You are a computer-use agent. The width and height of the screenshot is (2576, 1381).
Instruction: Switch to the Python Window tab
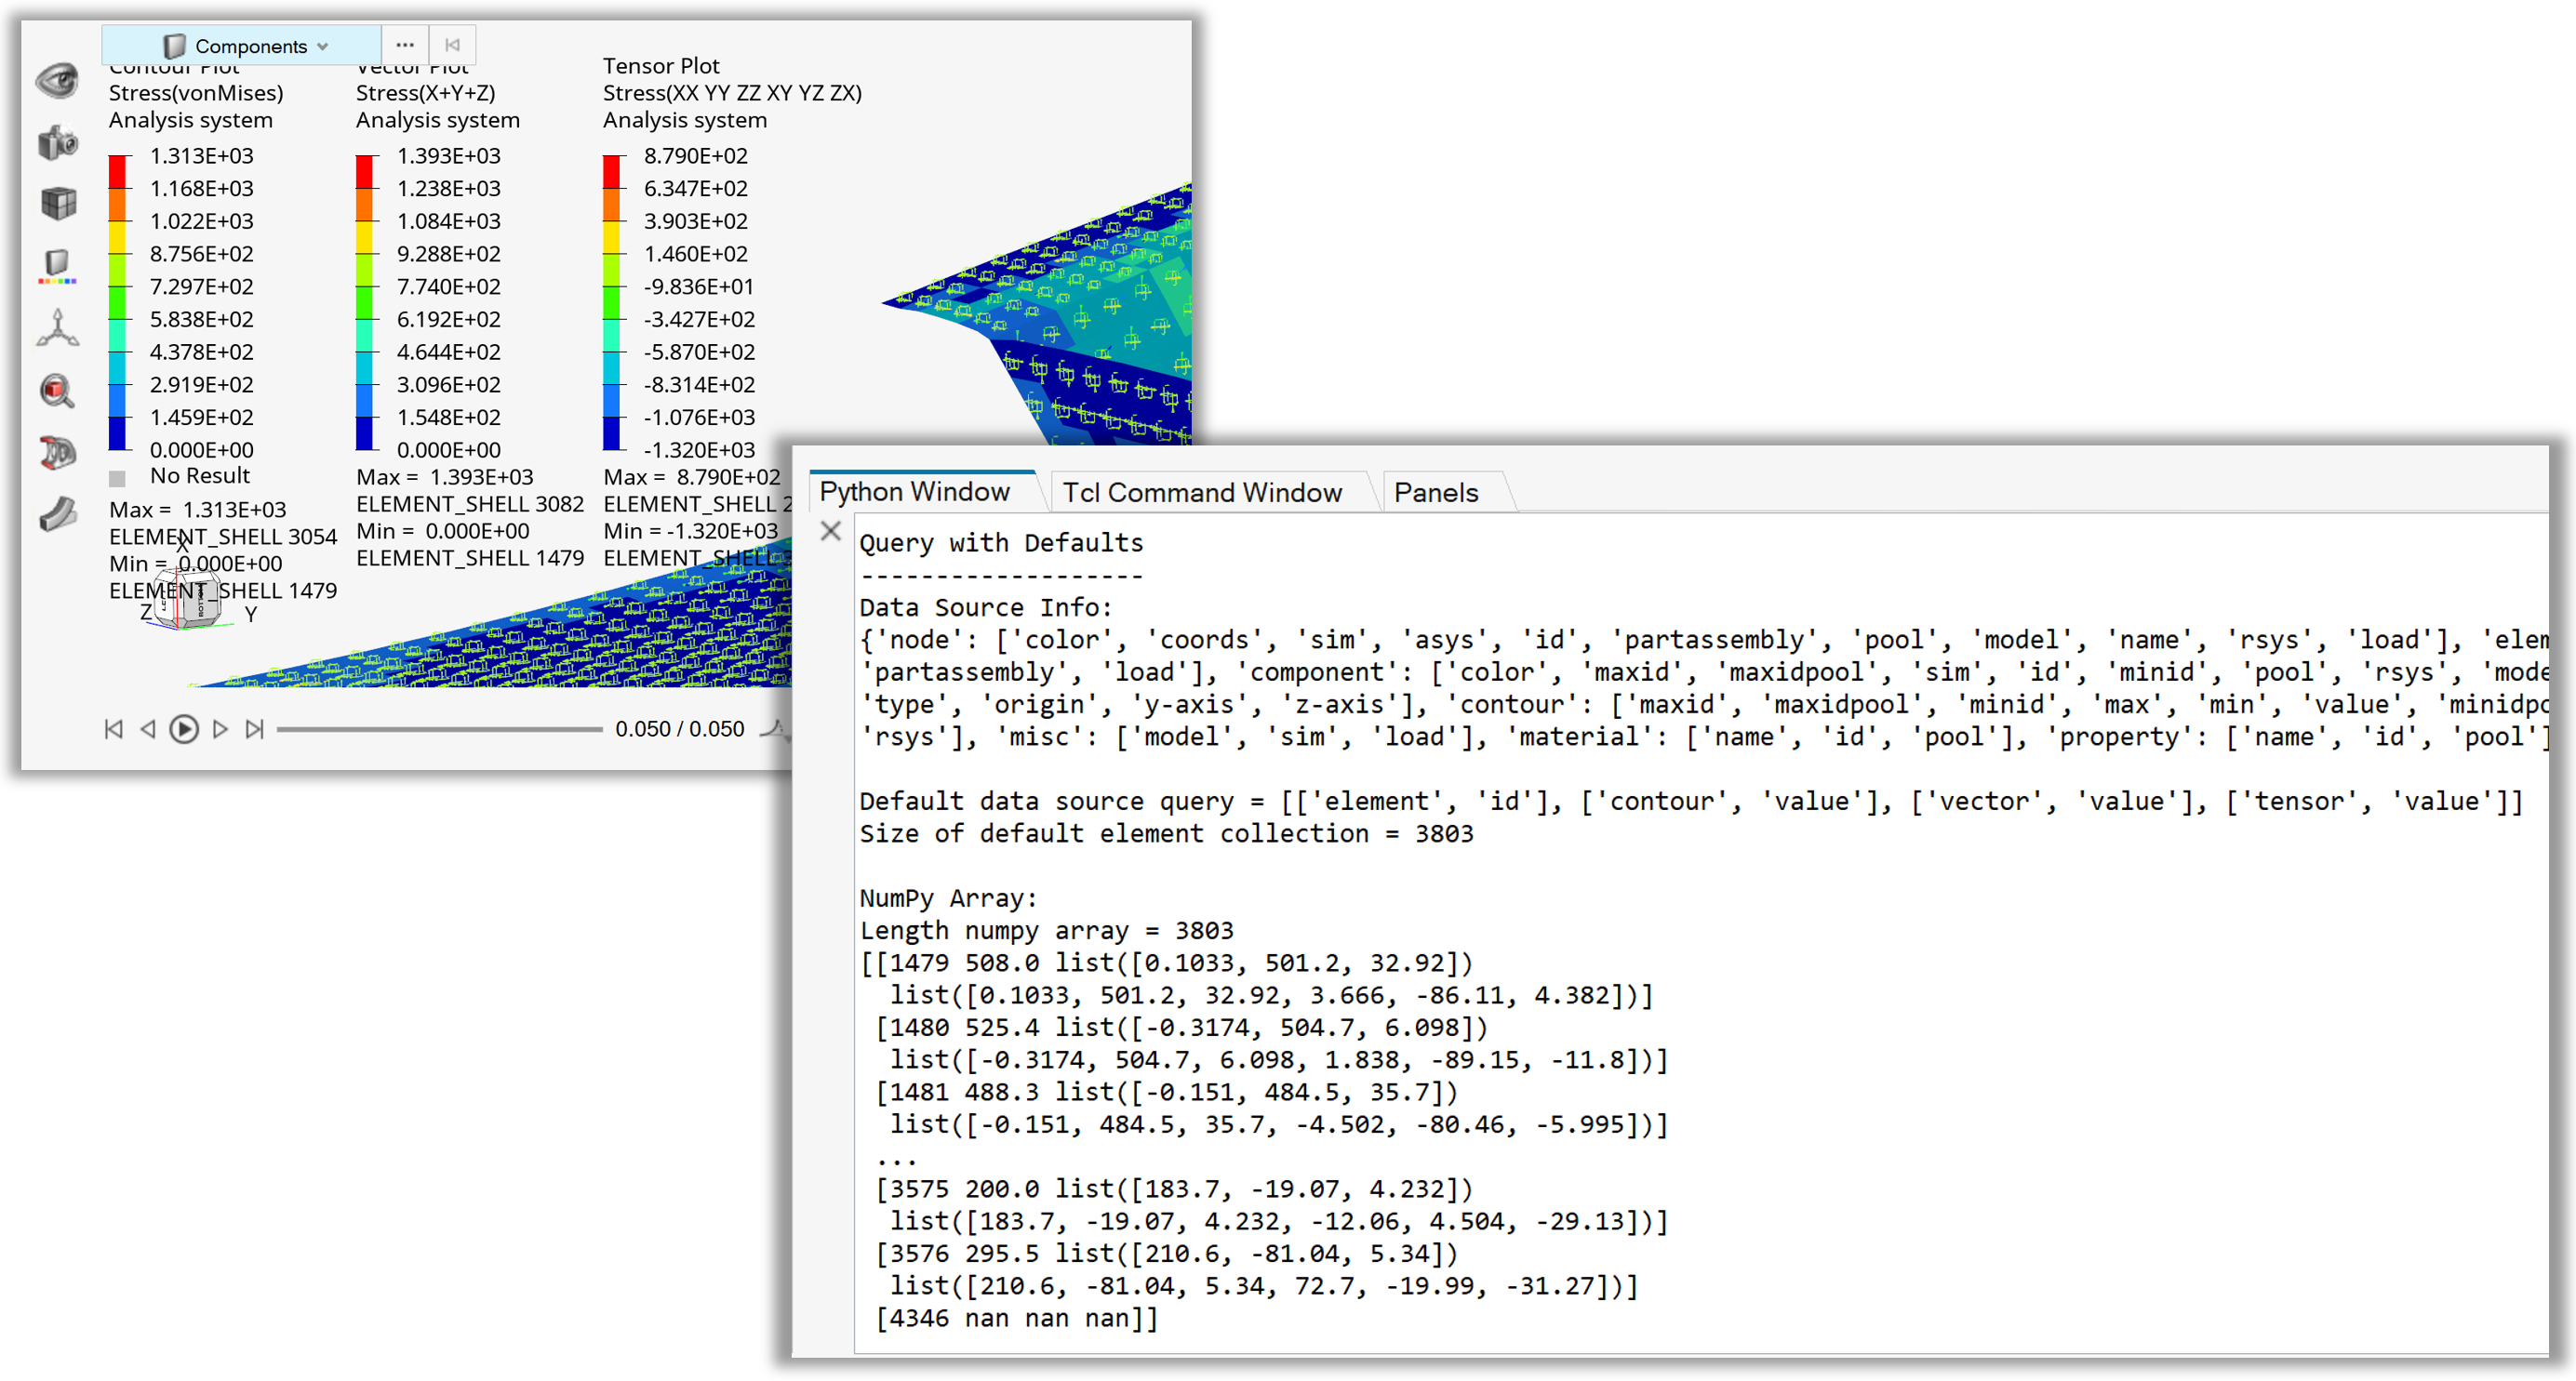[914, 491]
